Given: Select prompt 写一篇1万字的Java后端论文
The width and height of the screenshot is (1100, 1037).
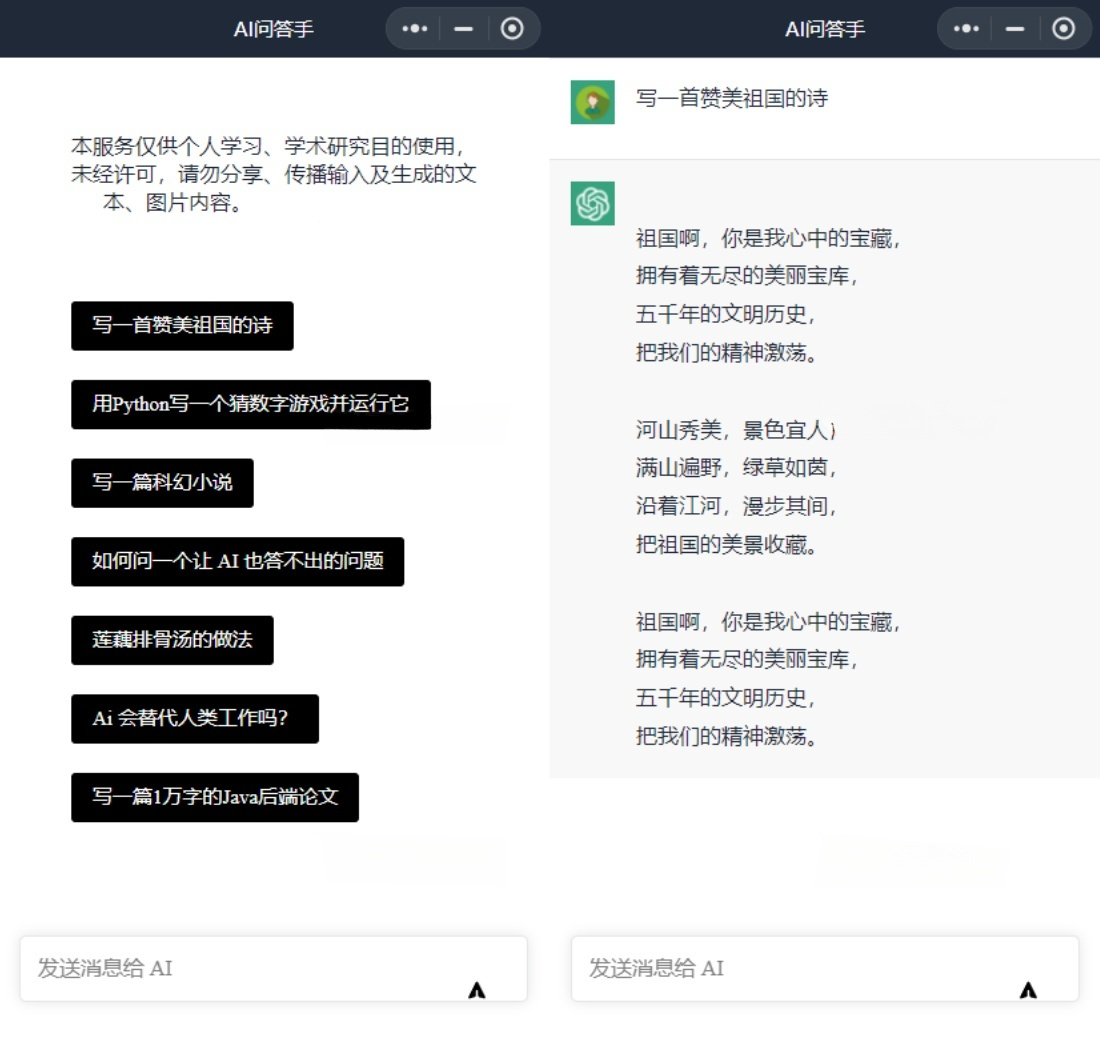Looking at the screenshot, I should click(x=216, y=797).
